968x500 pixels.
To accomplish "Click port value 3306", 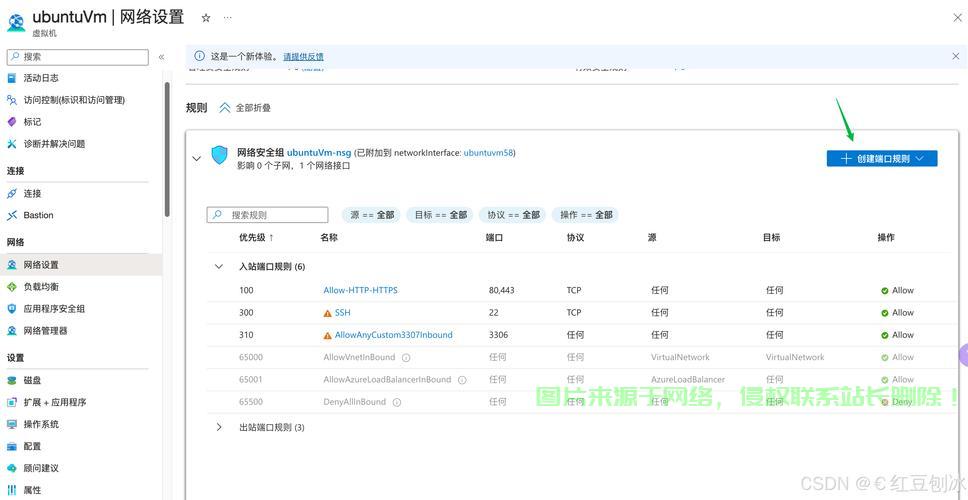I will click(498, 335).
